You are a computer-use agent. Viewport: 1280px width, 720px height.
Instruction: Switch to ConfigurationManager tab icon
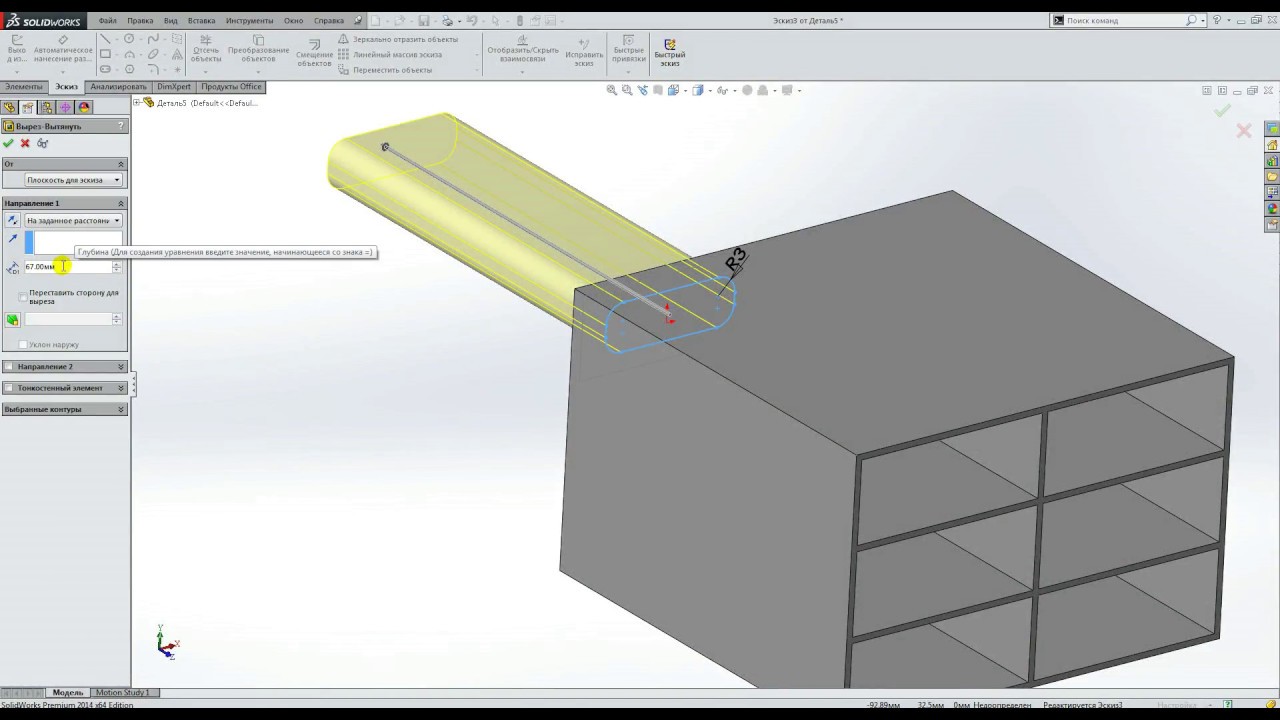pos(47,107)
